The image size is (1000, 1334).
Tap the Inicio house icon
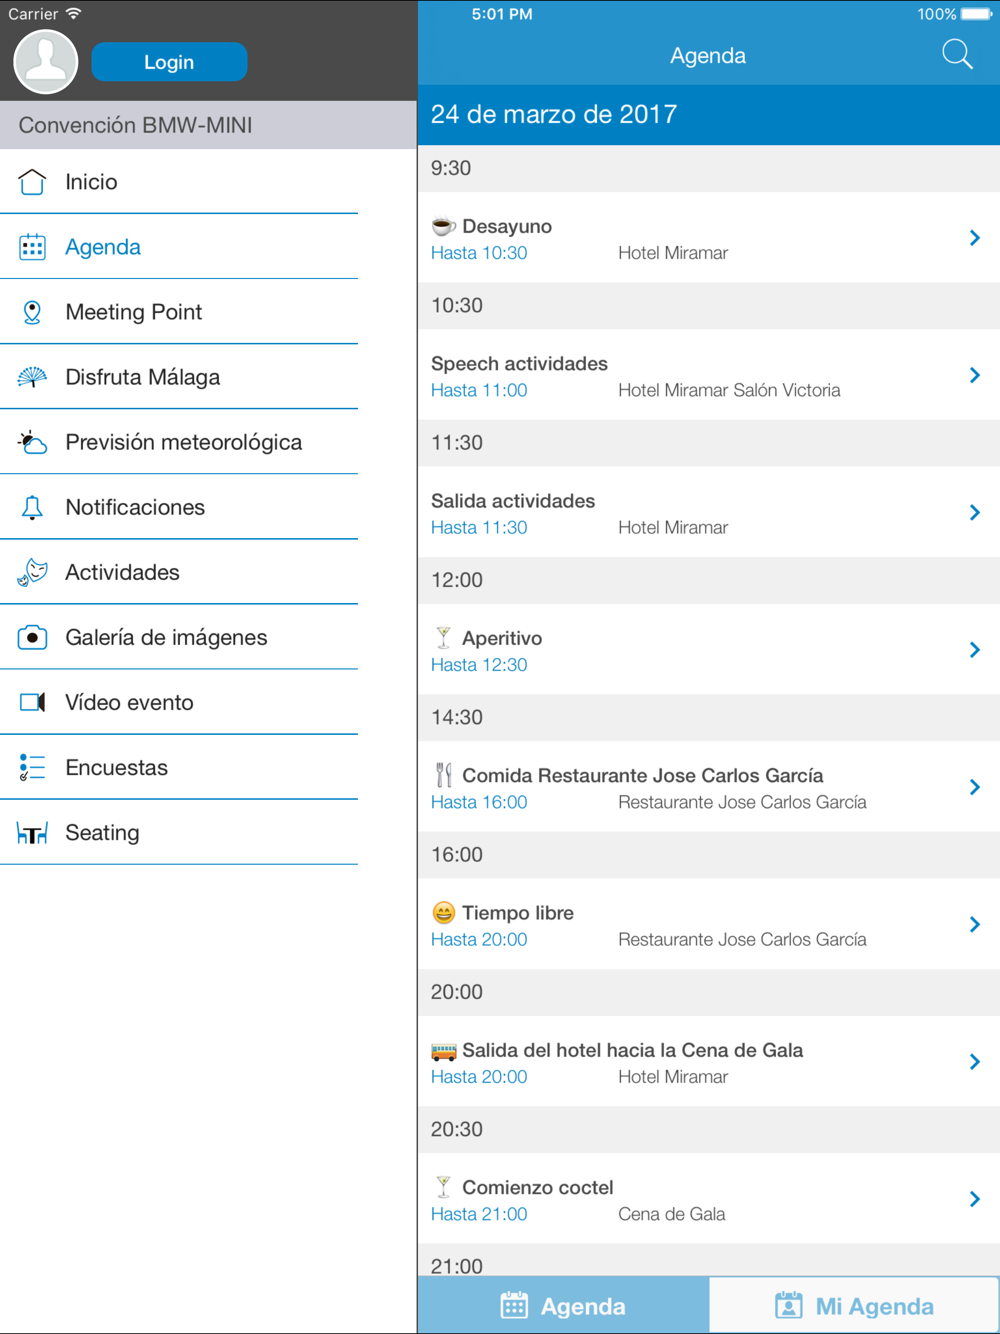pos(32,181)
